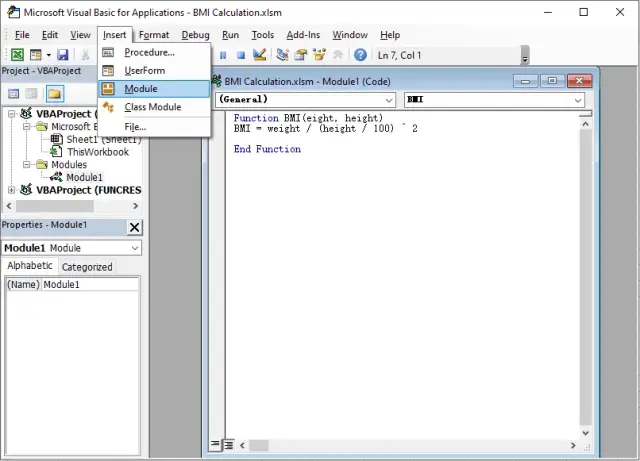Switch to Full Module View button

(228, 444)
